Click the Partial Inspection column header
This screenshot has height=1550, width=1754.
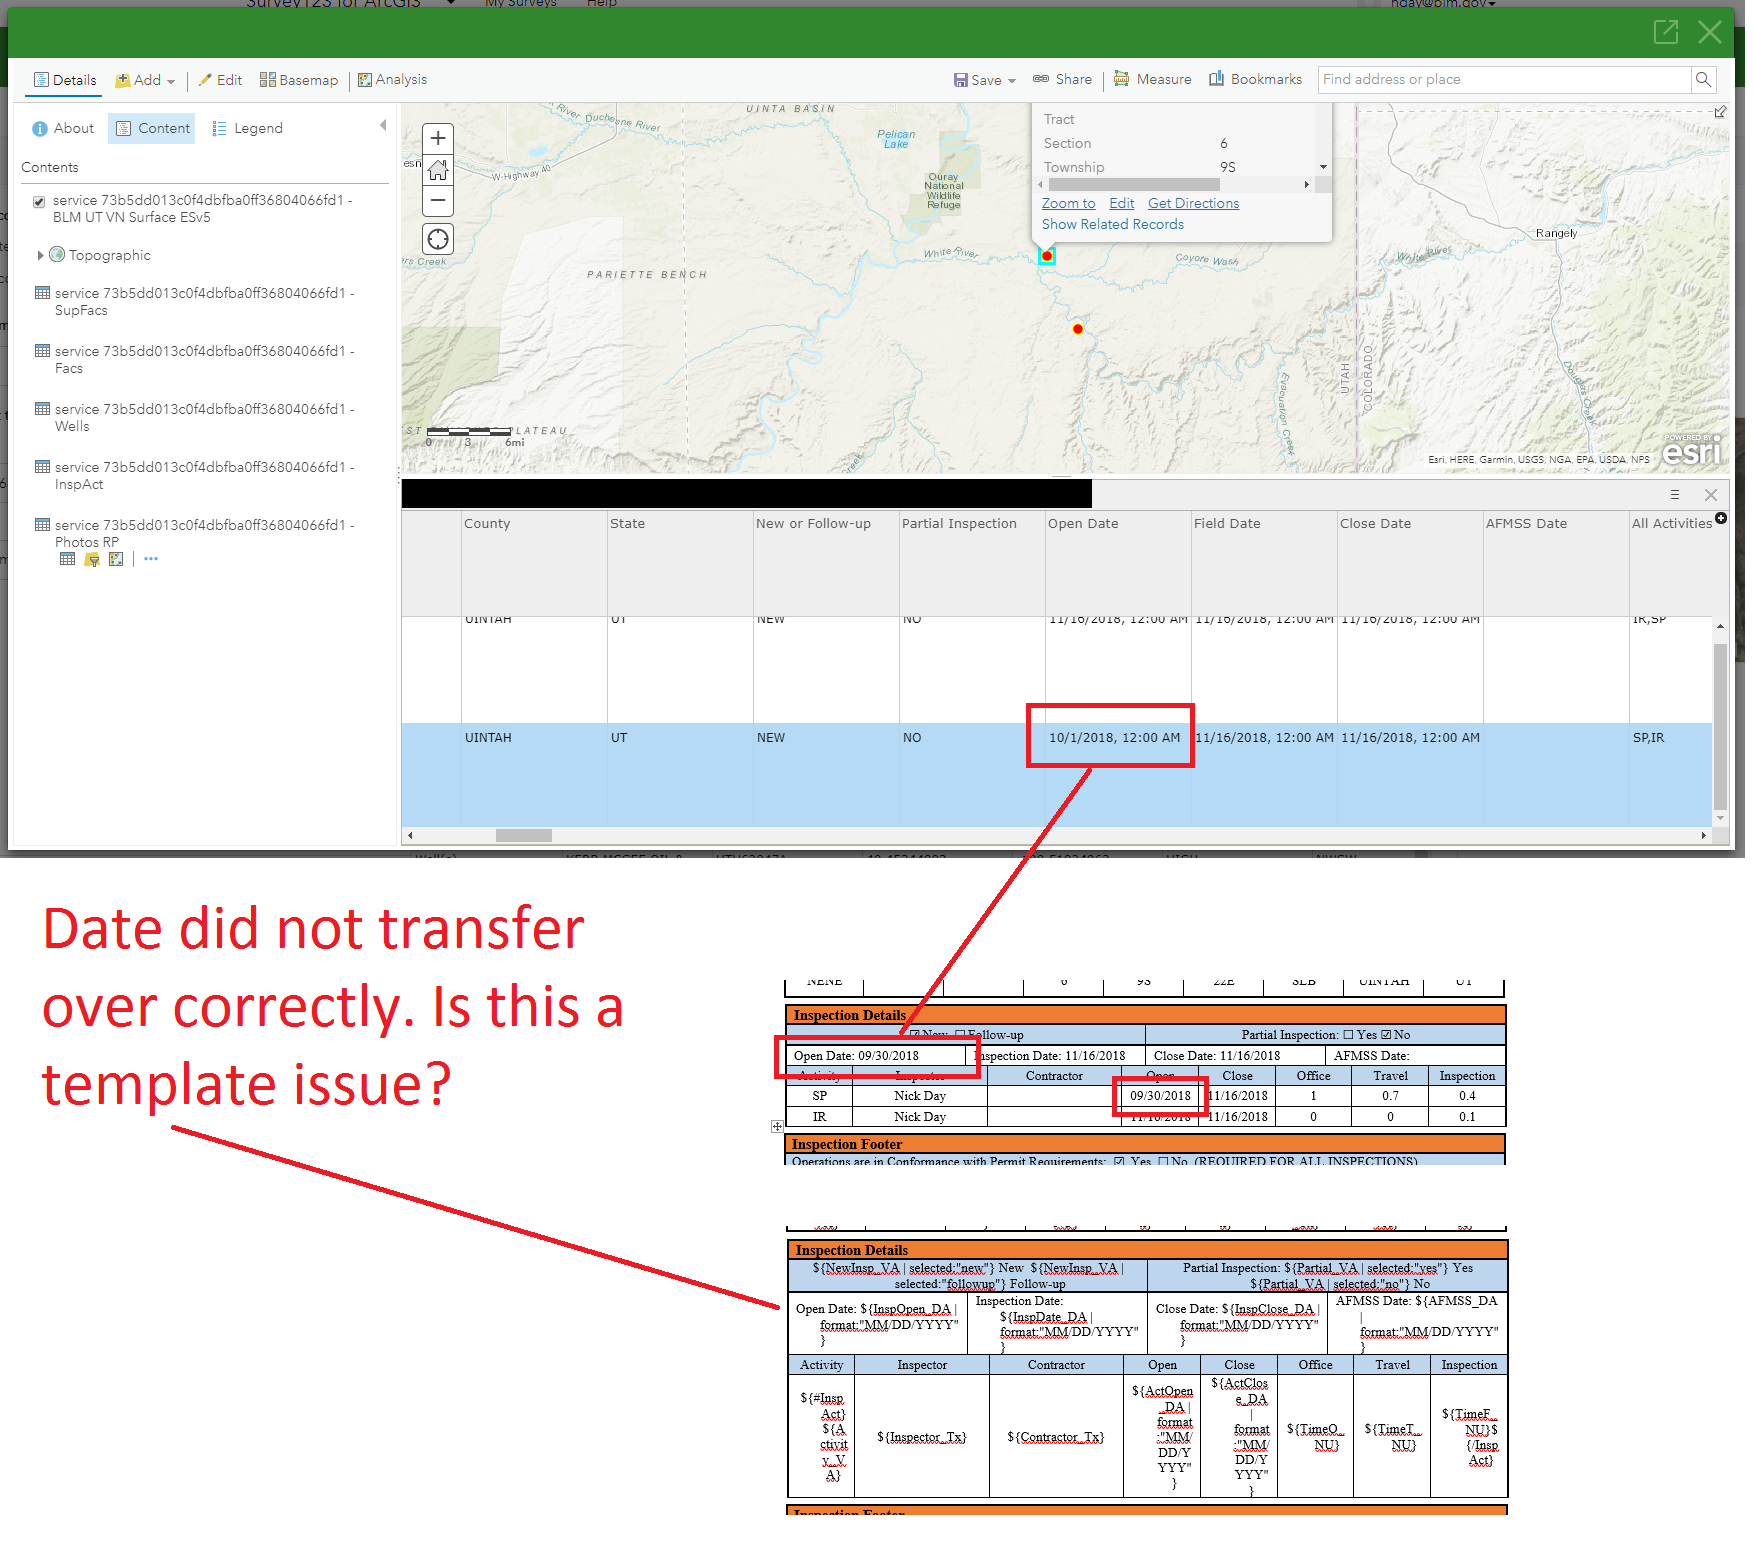pos(973,563)
